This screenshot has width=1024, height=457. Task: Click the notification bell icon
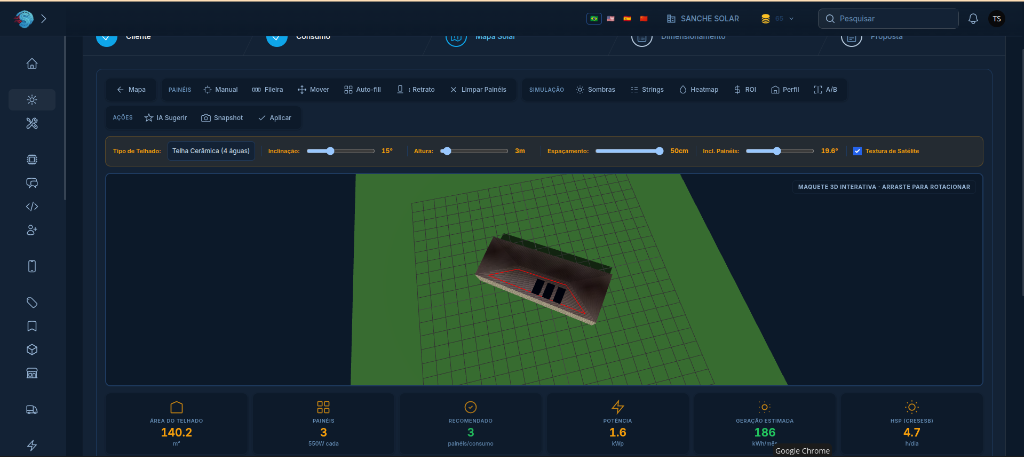click(x=973, y=19)
